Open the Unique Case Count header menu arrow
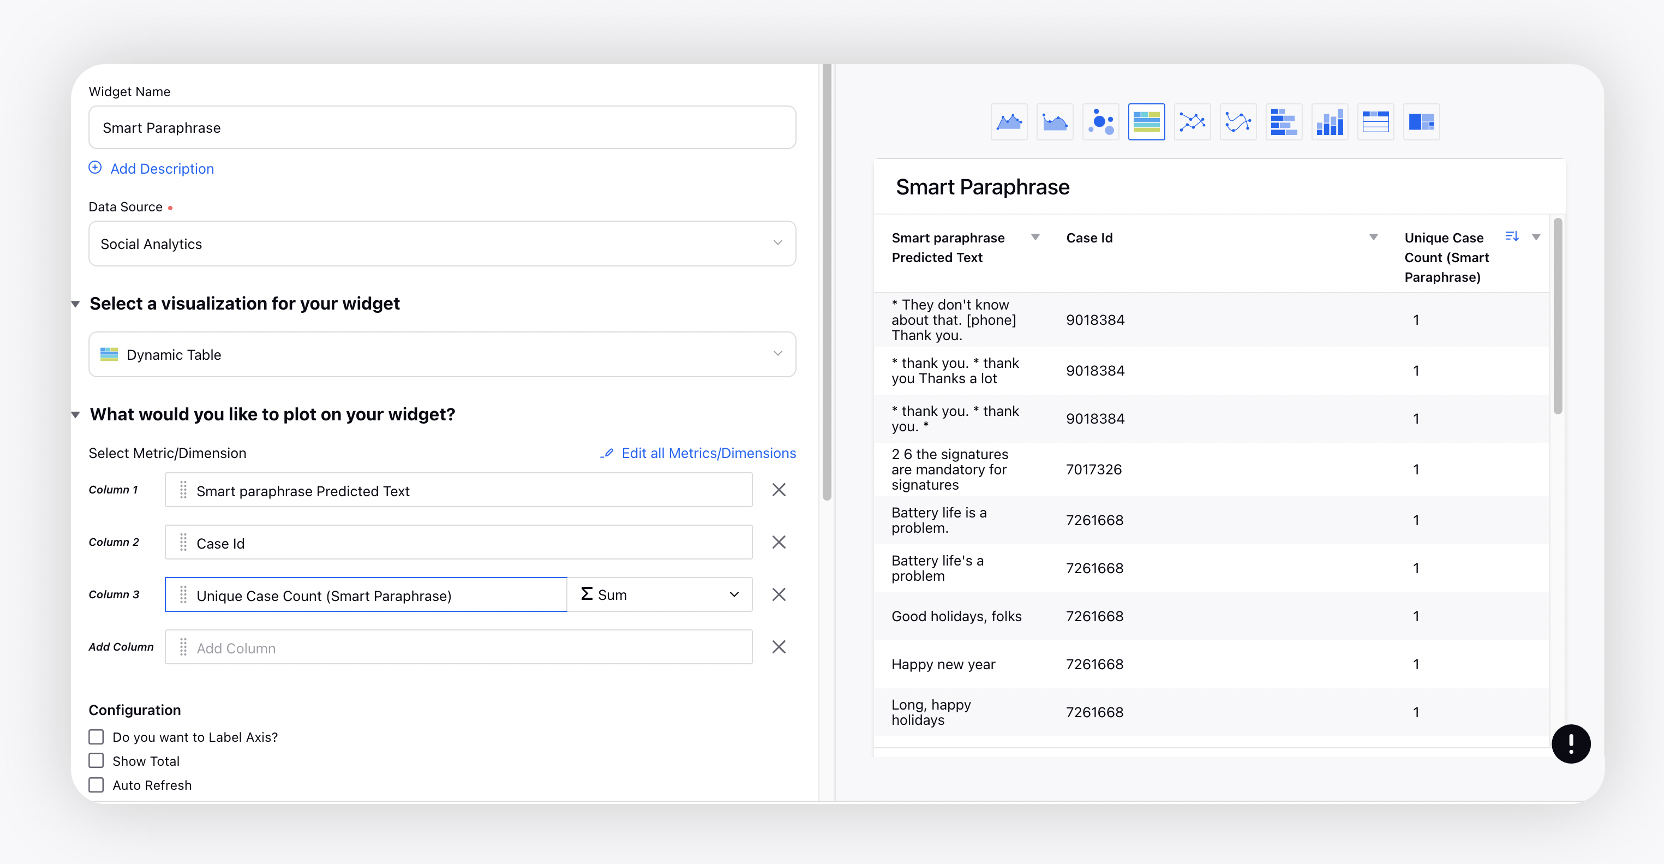This screenshot has width=1664, height=864. click(1536, 237)
